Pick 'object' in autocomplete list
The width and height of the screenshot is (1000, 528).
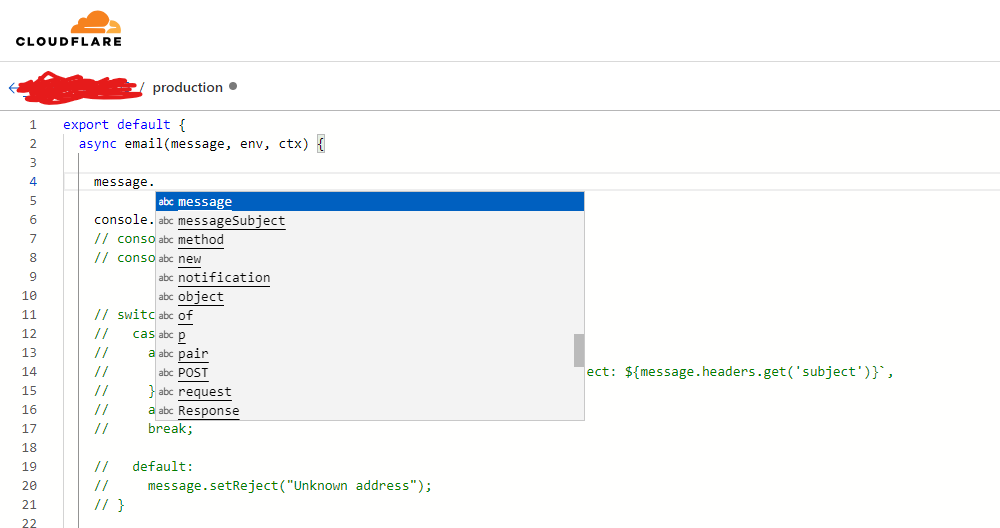[370, 297]
